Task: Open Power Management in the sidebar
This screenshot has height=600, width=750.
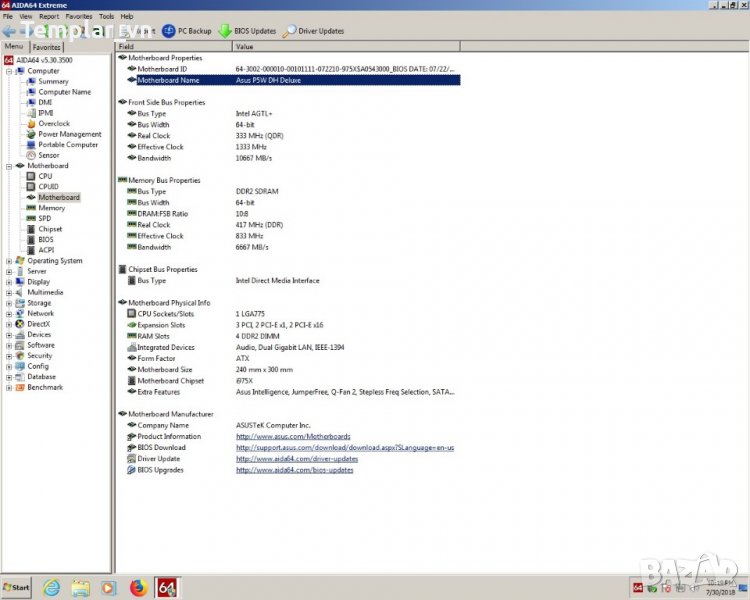Action: (x=69, y=134)
